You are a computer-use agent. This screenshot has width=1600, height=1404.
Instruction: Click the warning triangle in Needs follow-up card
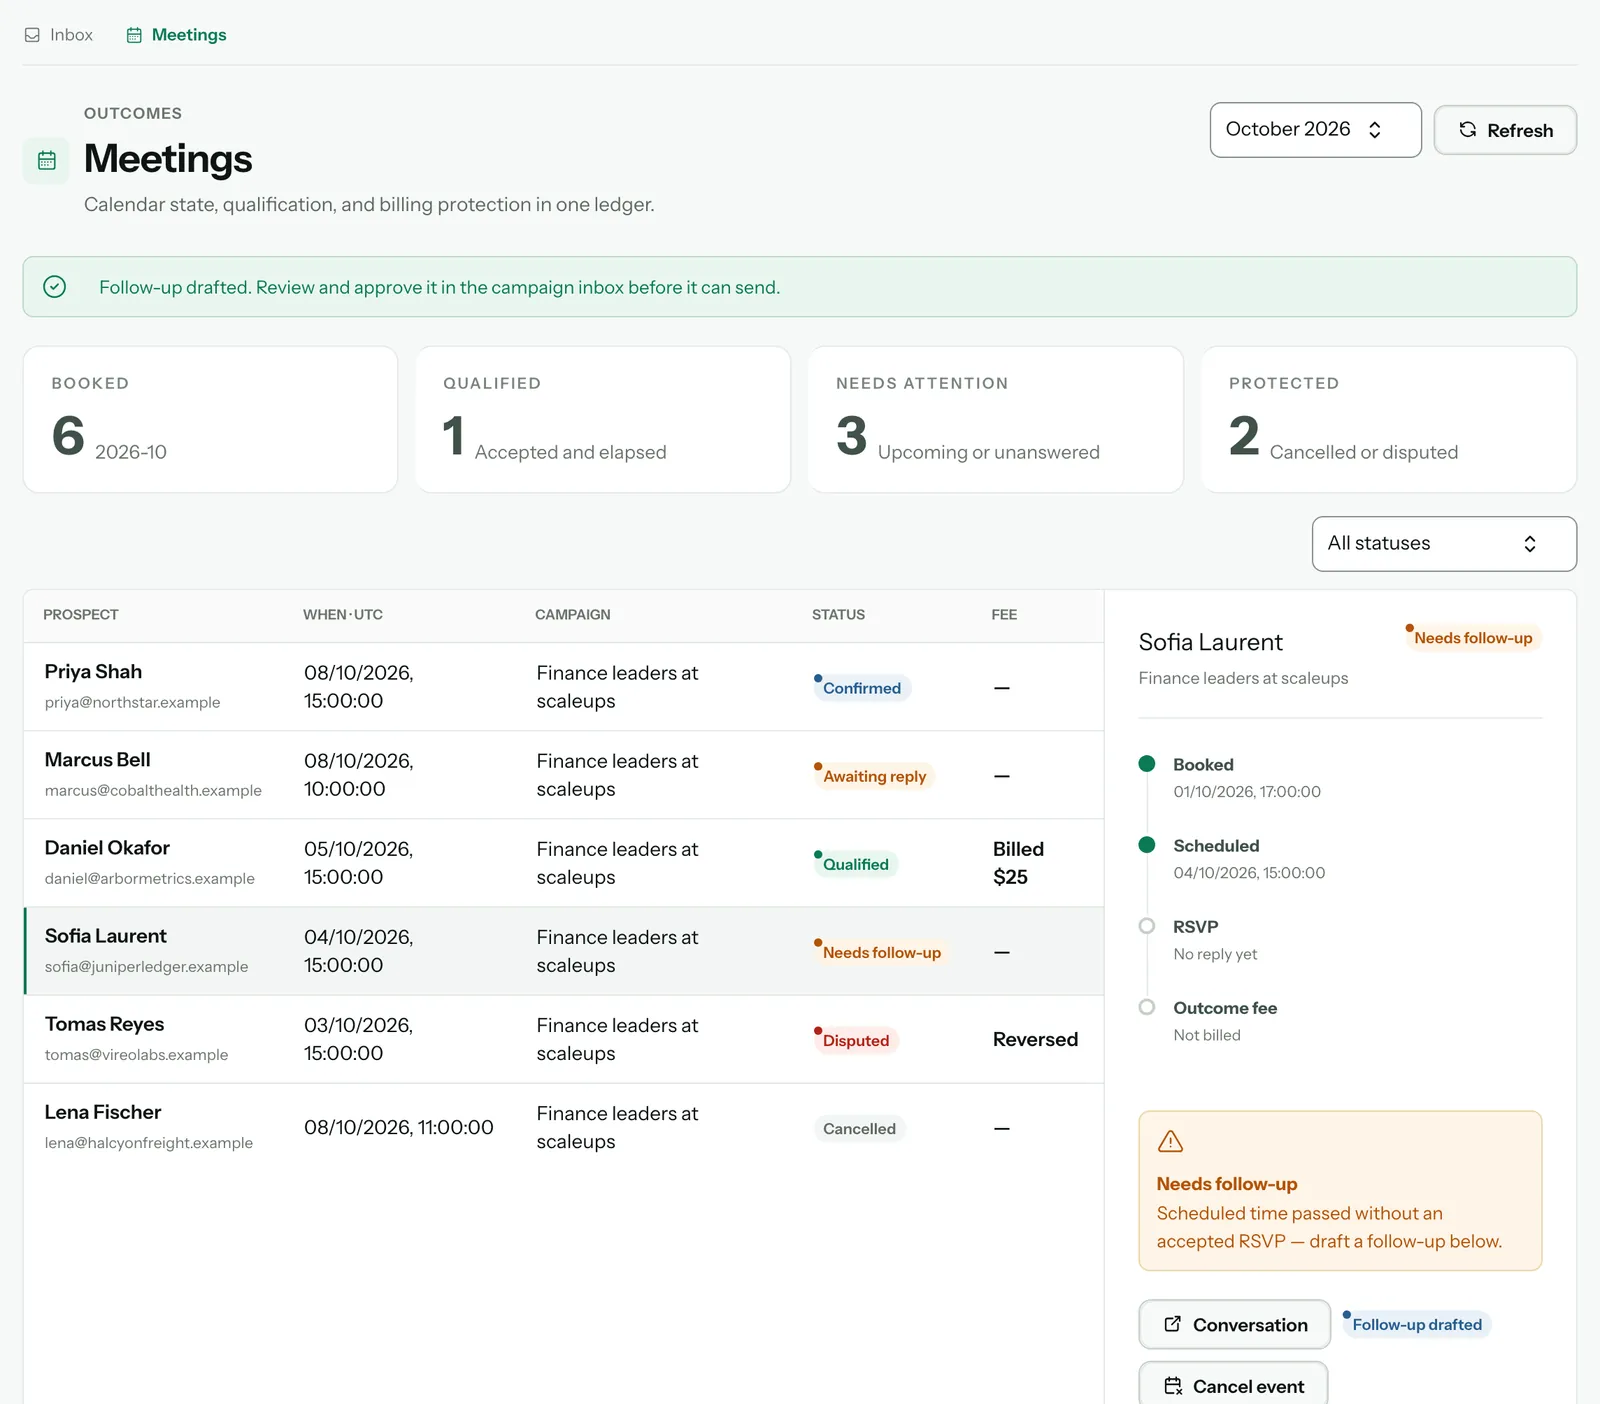tap(1170, 1141)
